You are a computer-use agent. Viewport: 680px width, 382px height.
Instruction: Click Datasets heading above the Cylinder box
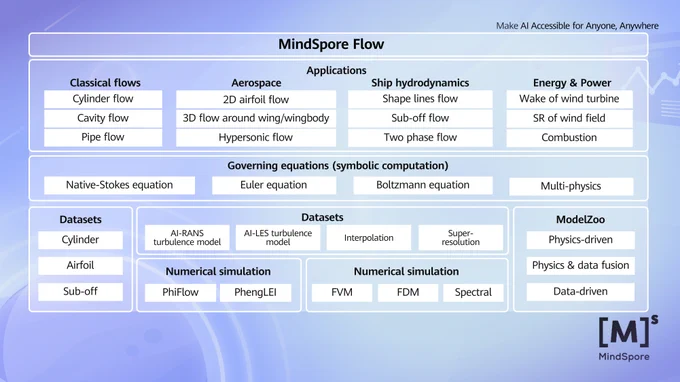click(80, 219)
